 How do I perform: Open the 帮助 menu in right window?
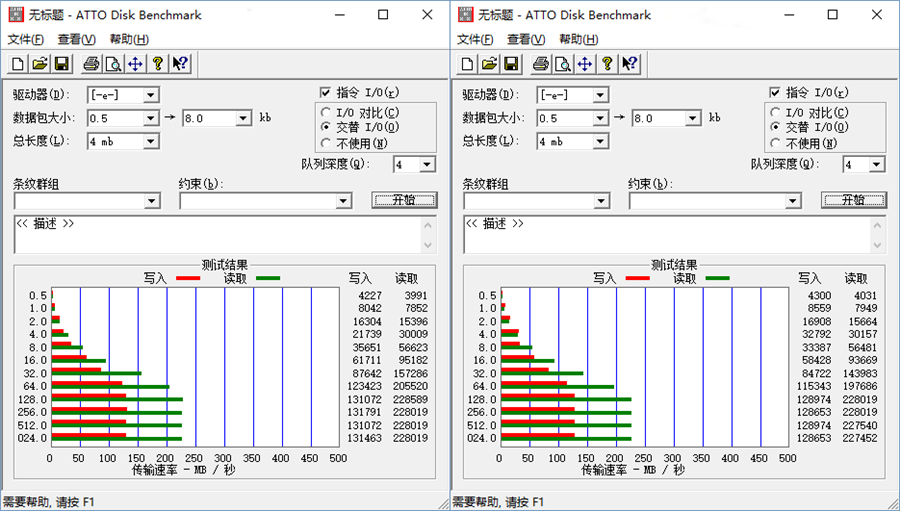[579, 39]
